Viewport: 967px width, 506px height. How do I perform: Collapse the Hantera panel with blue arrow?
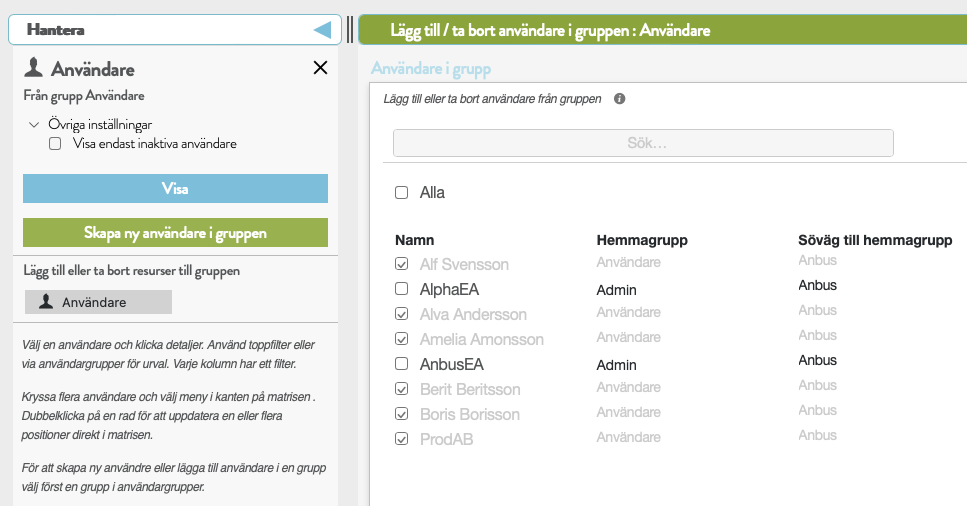click(323, 30)
